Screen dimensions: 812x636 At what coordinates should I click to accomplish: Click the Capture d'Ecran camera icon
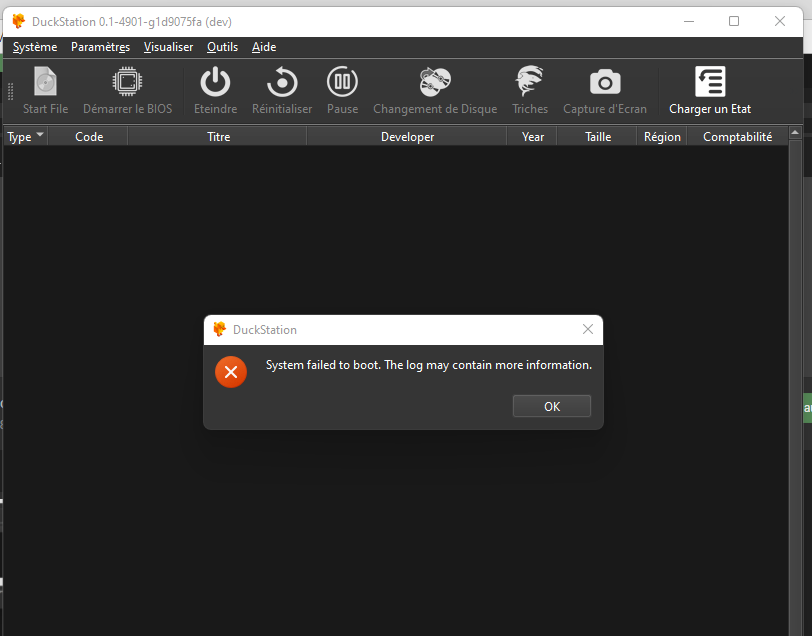coord(605,82)
